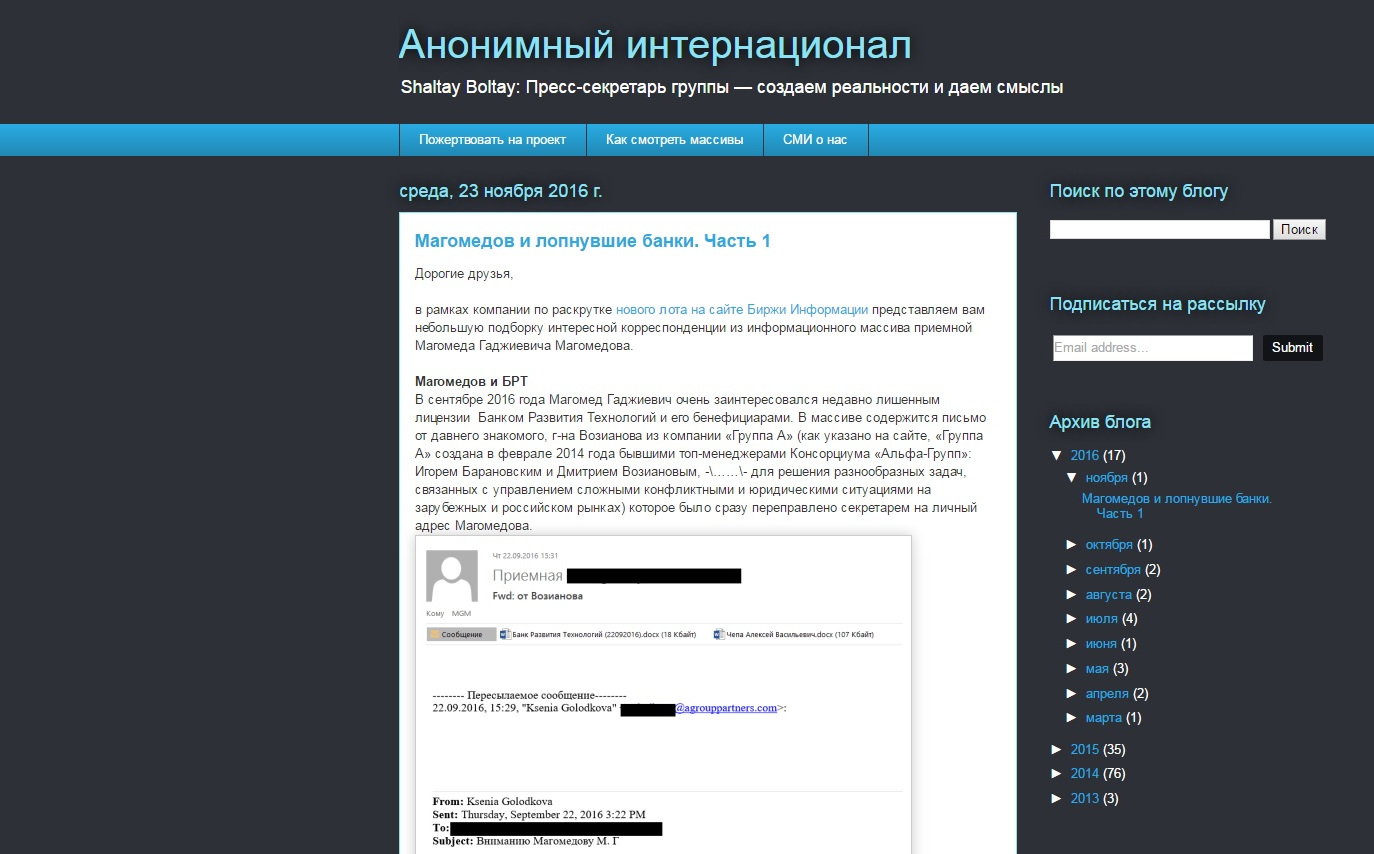Click the sender avatar in embedded email
1374x854 pixels.
point(452,576)
